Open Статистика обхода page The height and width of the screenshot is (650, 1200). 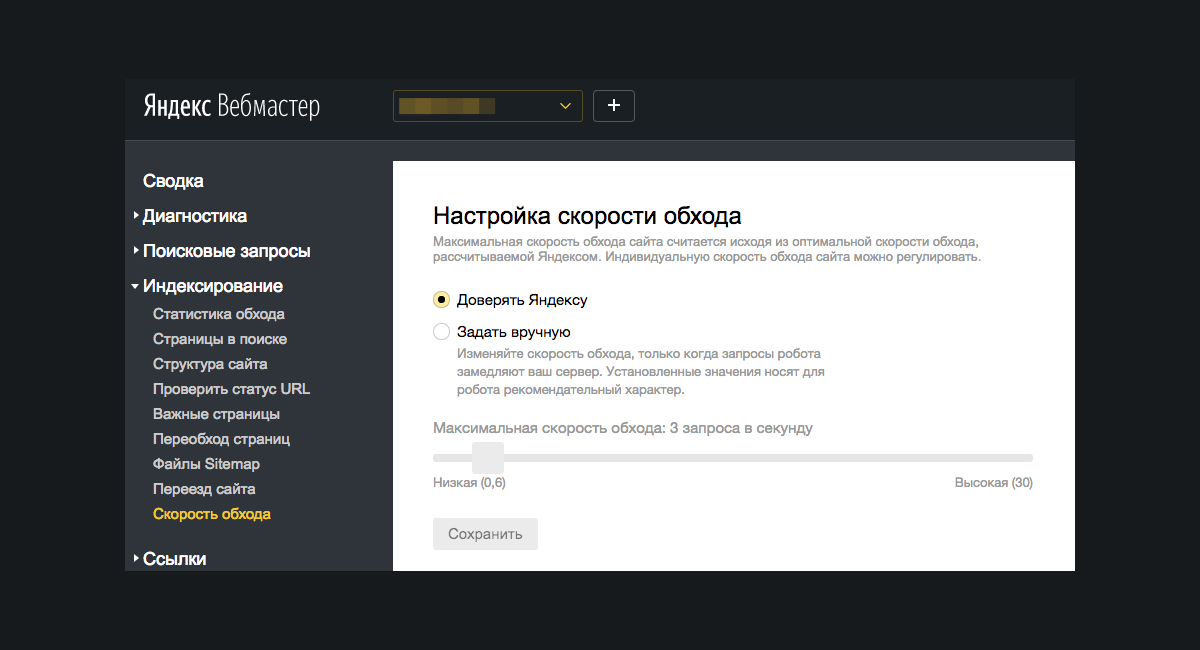tap(219, 314)
